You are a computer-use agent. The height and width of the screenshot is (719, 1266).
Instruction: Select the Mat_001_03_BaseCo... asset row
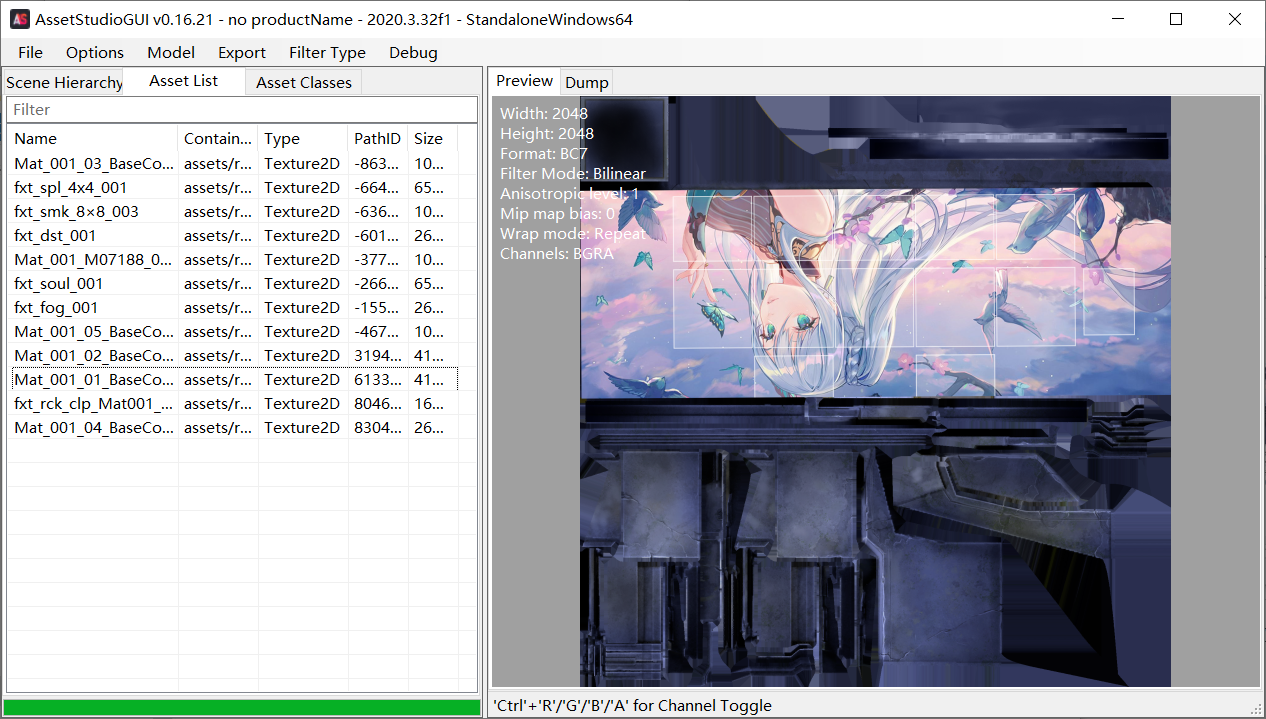233,163
